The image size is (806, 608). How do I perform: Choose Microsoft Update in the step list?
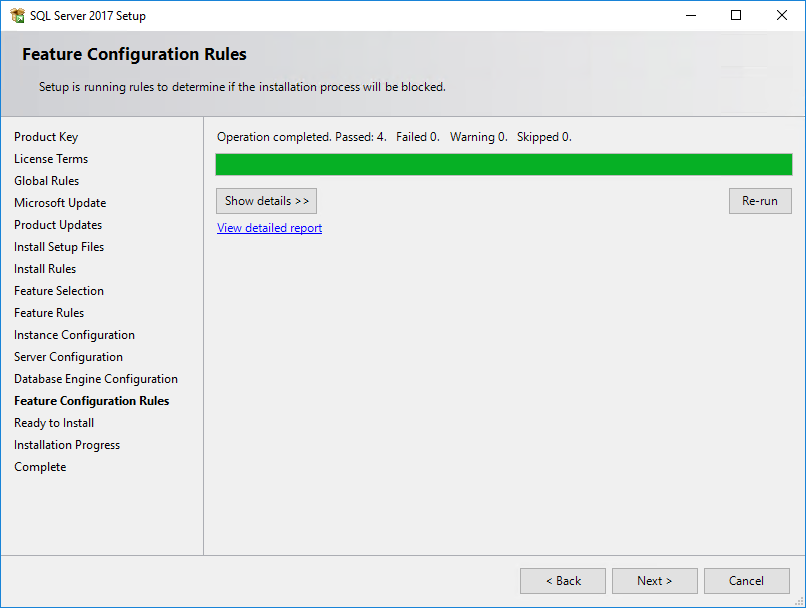[x=60, y=203]
